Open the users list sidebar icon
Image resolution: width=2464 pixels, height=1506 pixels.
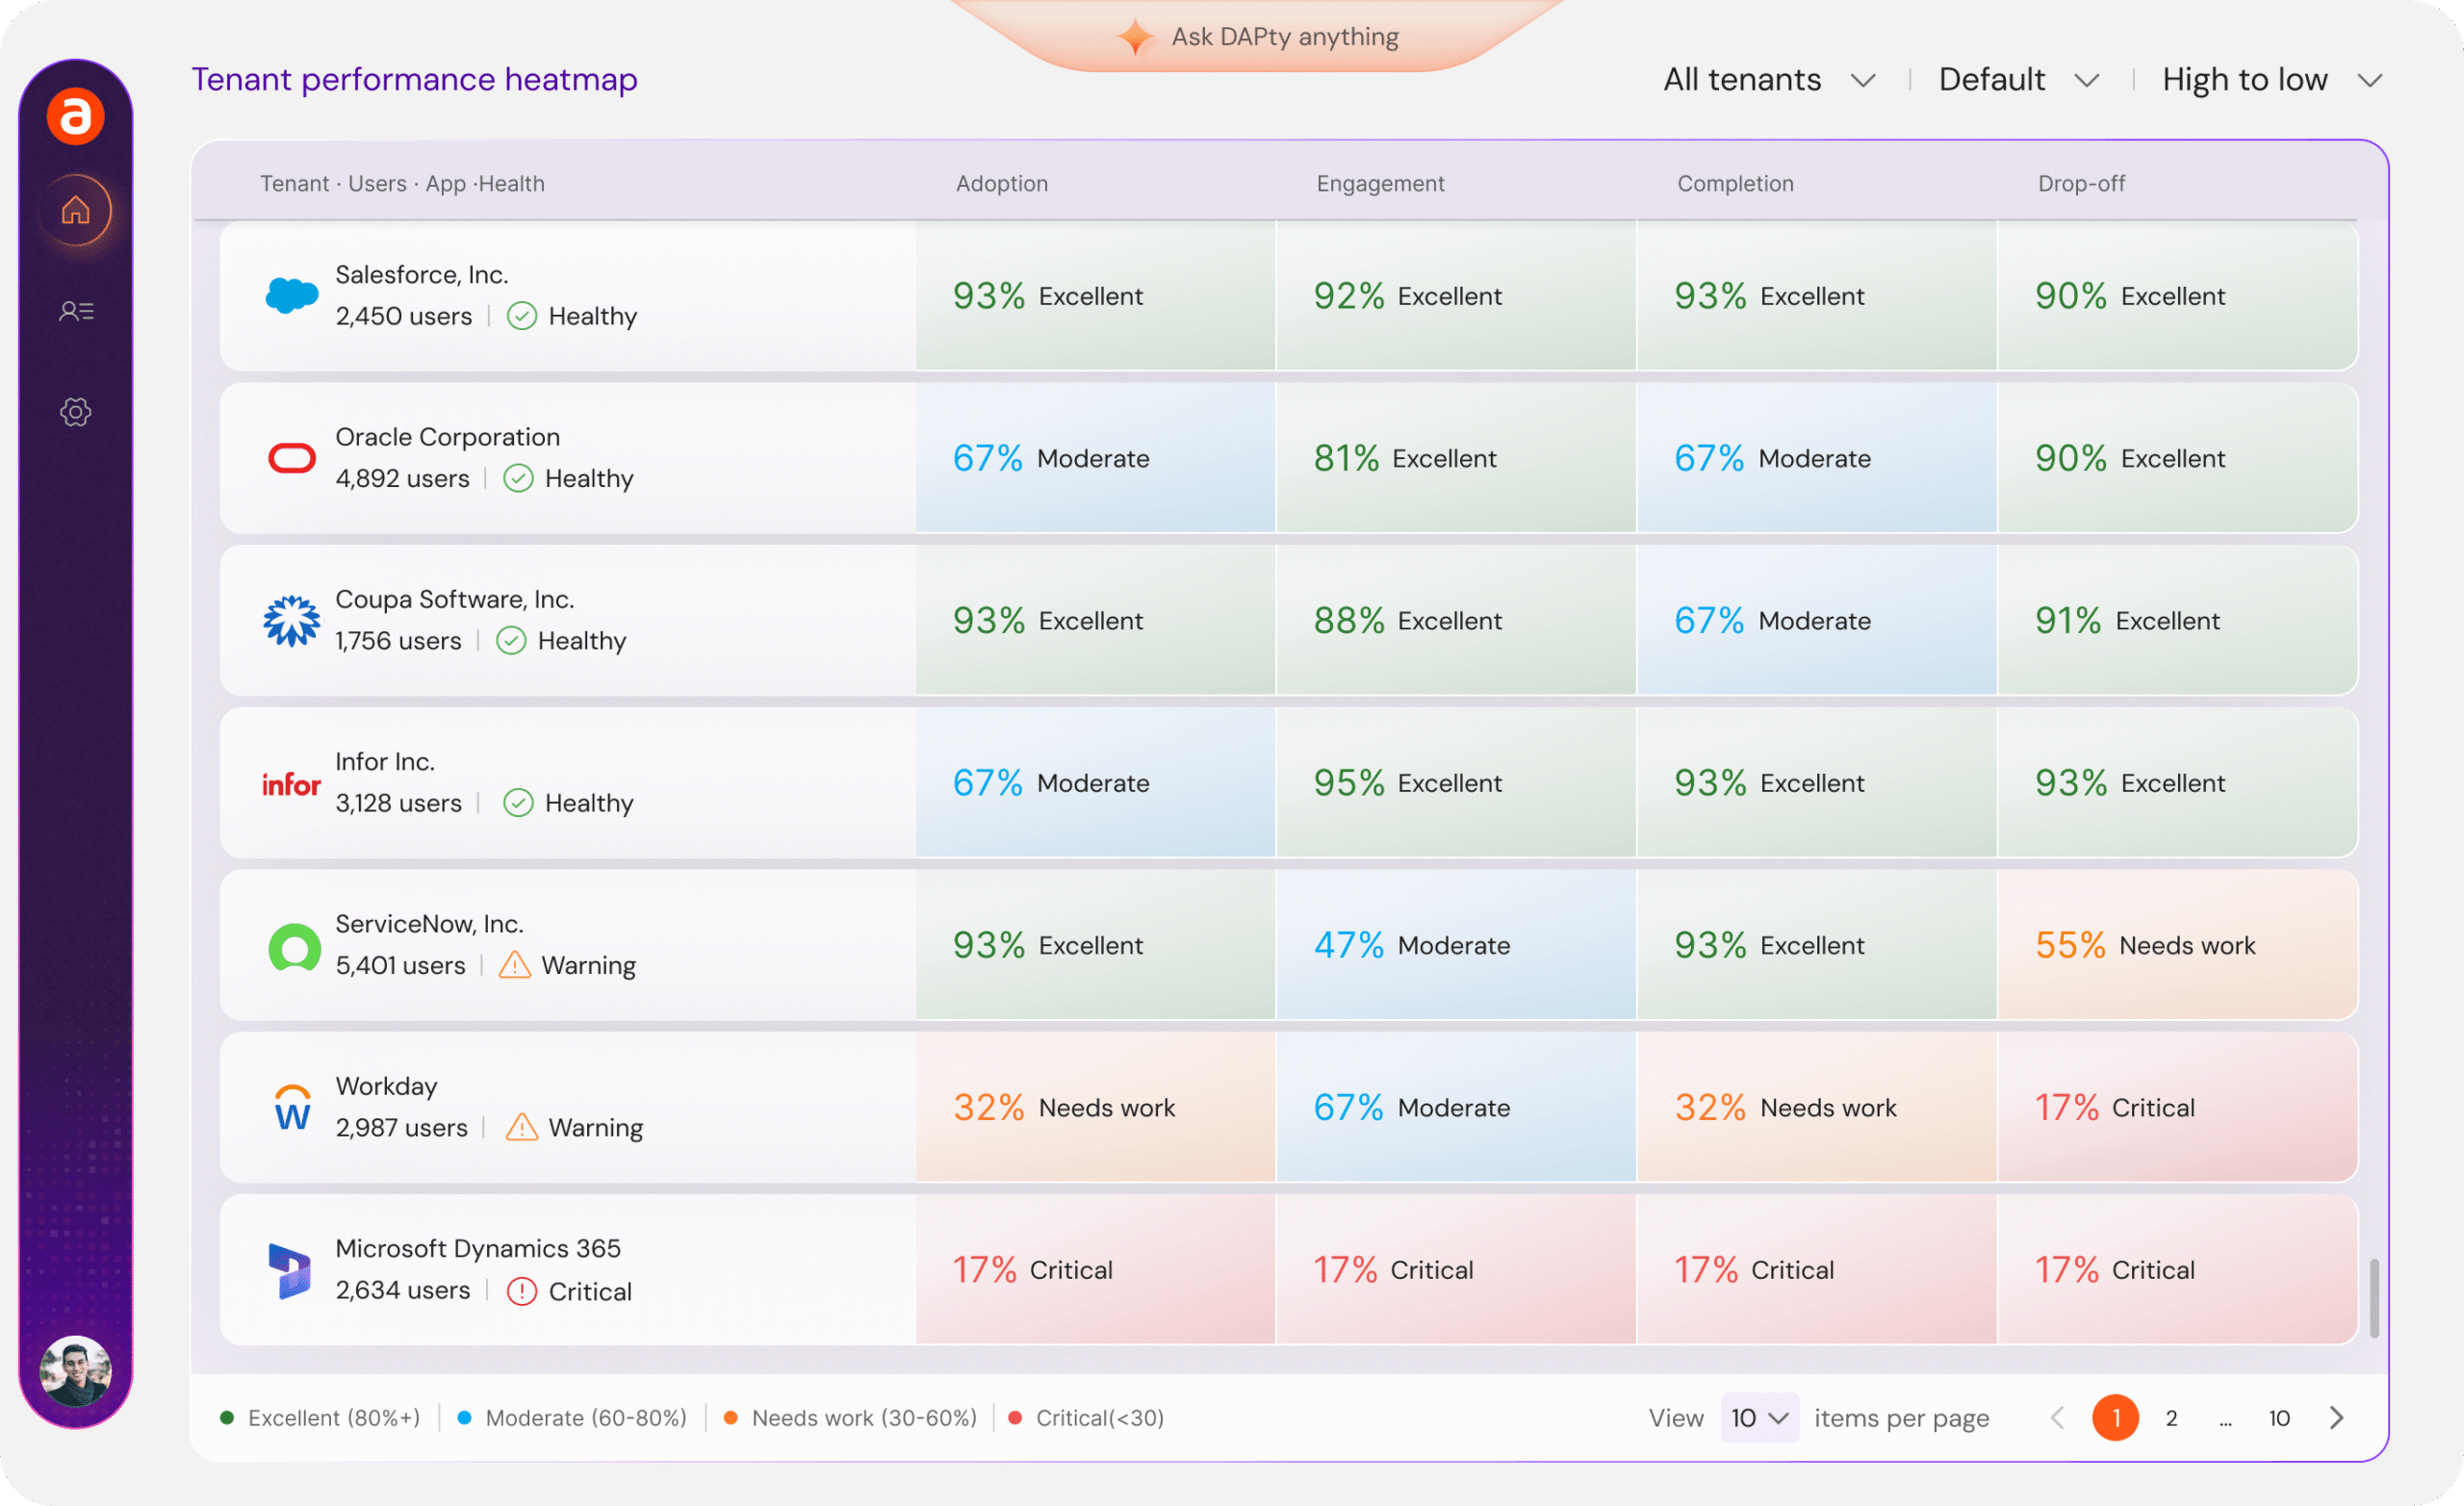click(76, 311)
